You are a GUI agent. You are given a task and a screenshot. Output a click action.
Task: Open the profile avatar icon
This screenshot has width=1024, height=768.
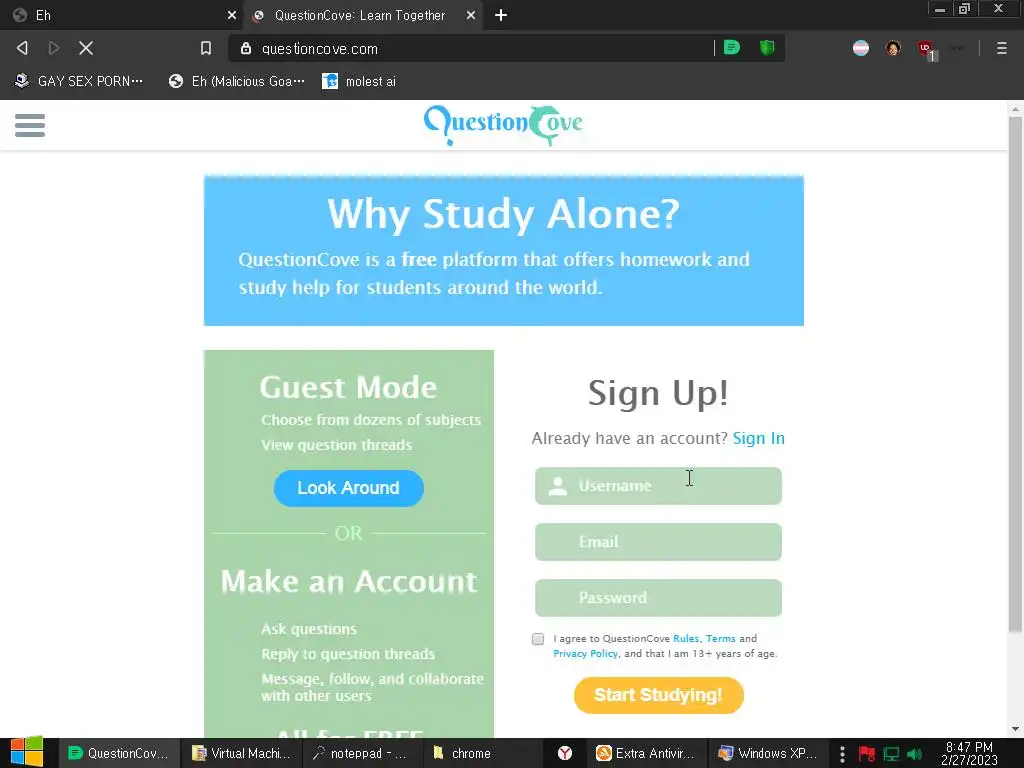coord(893,48)
